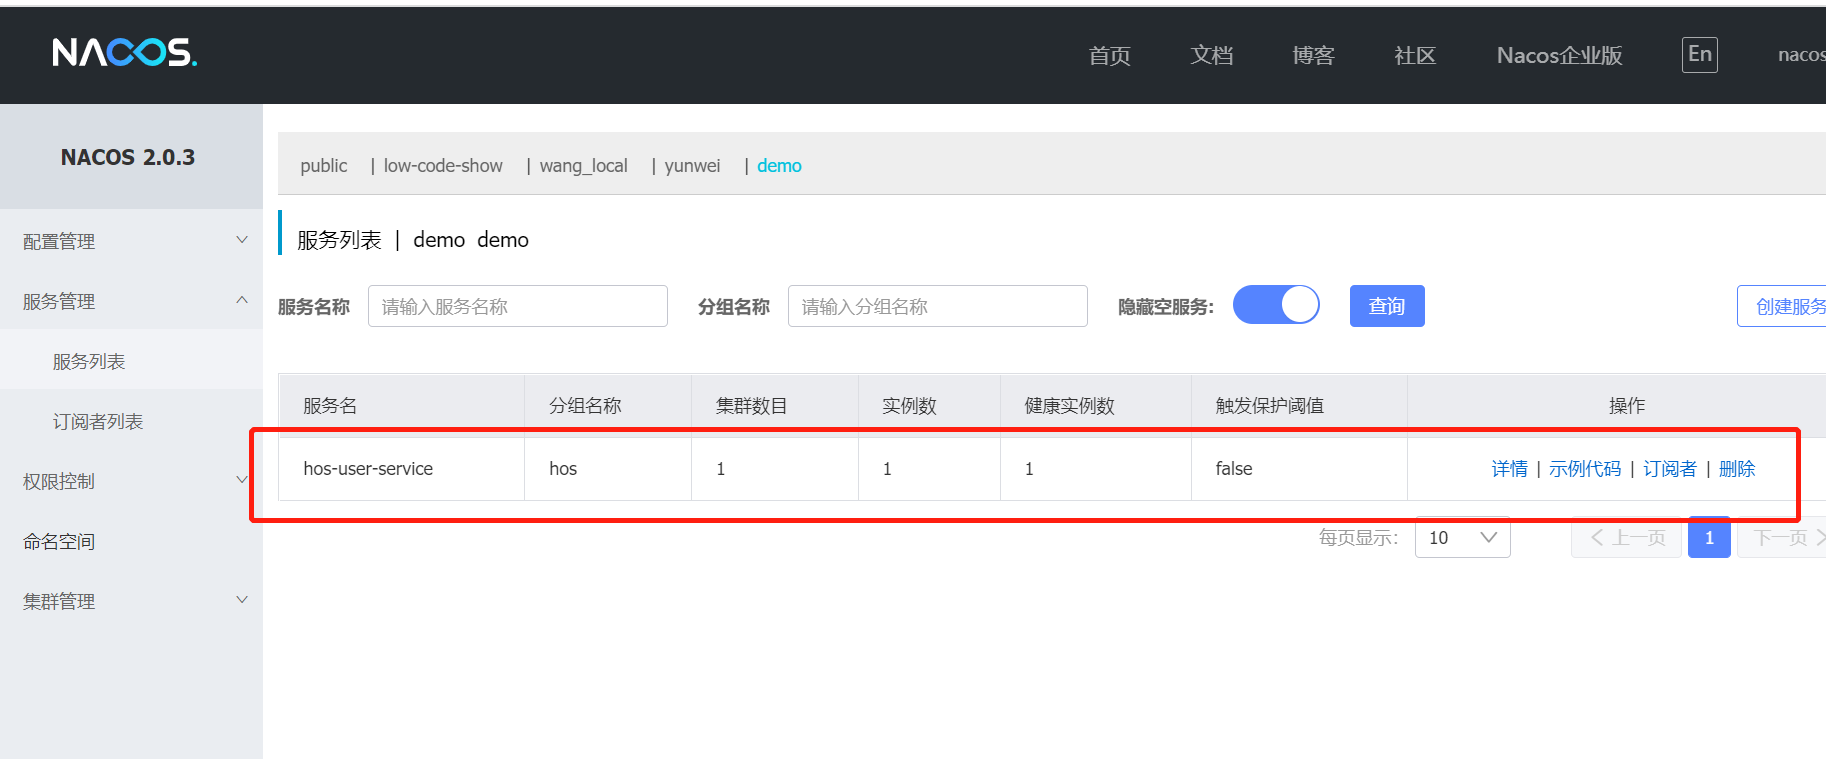Open 社区 in top navigation

pos(1415,55)
